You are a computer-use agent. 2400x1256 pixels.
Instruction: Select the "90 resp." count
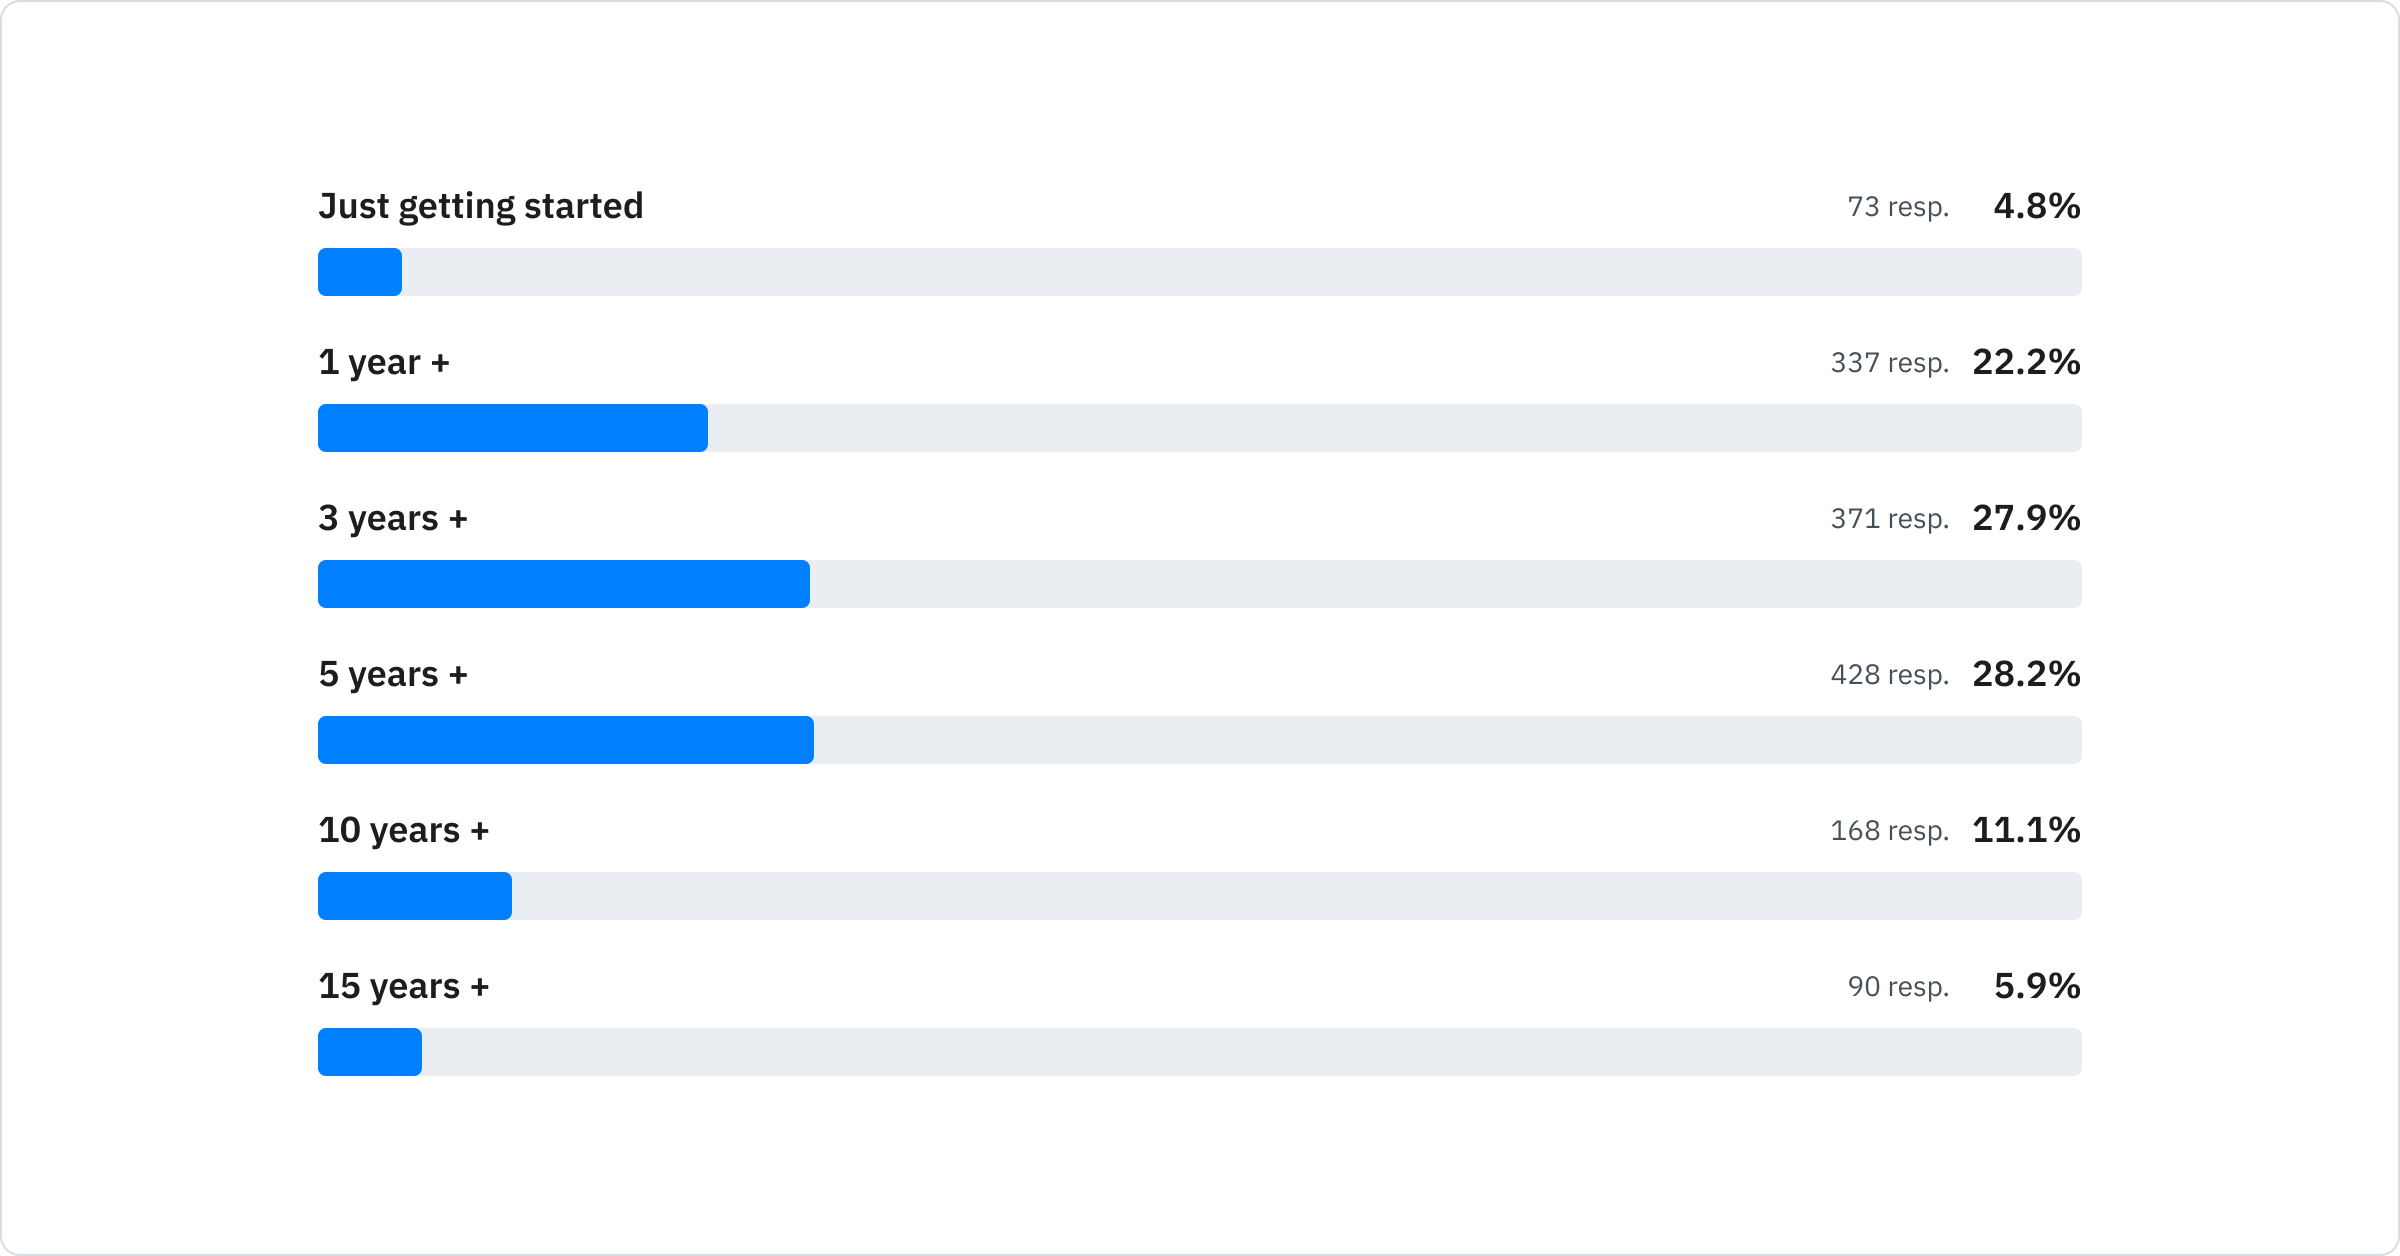tap(1898, 987)
